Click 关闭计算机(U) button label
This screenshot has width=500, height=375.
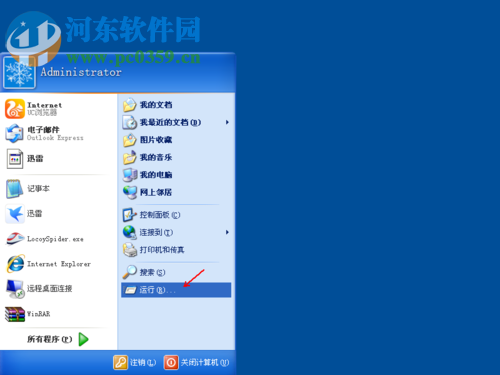(205, 362)
